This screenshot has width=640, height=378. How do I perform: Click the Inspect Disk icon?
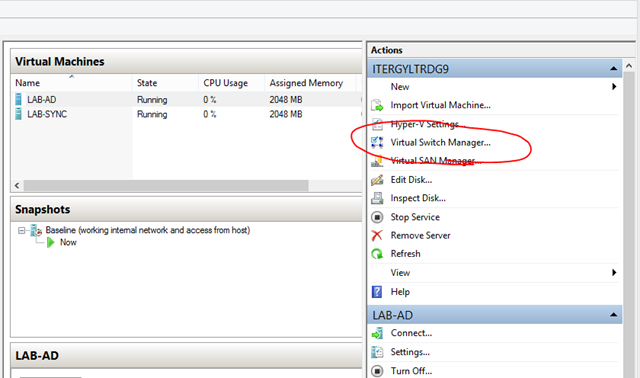(377, 198)
